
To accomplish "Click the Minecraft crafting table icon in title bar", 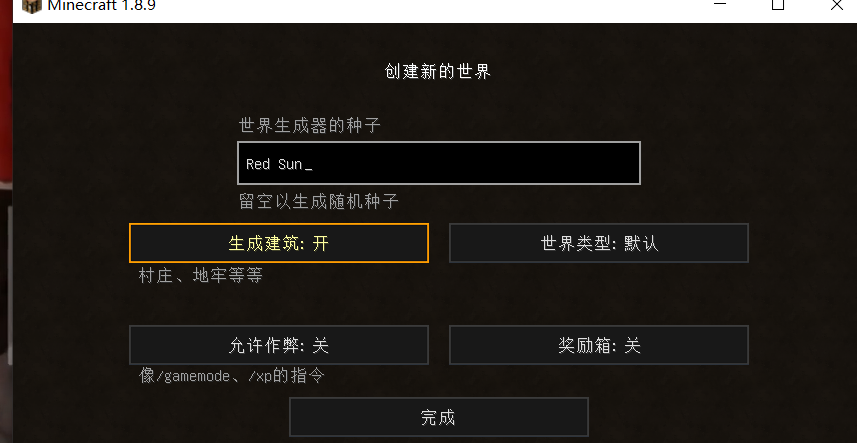I will [30, 5].
